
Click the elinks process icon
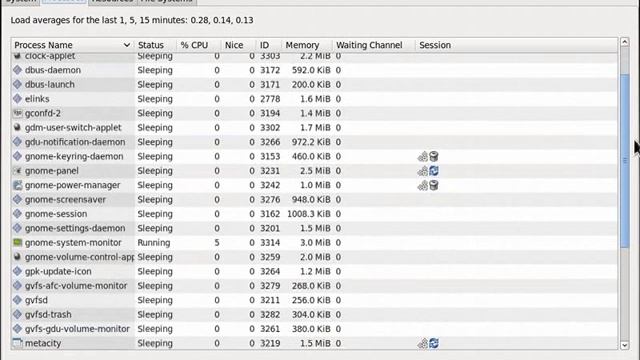17,99
